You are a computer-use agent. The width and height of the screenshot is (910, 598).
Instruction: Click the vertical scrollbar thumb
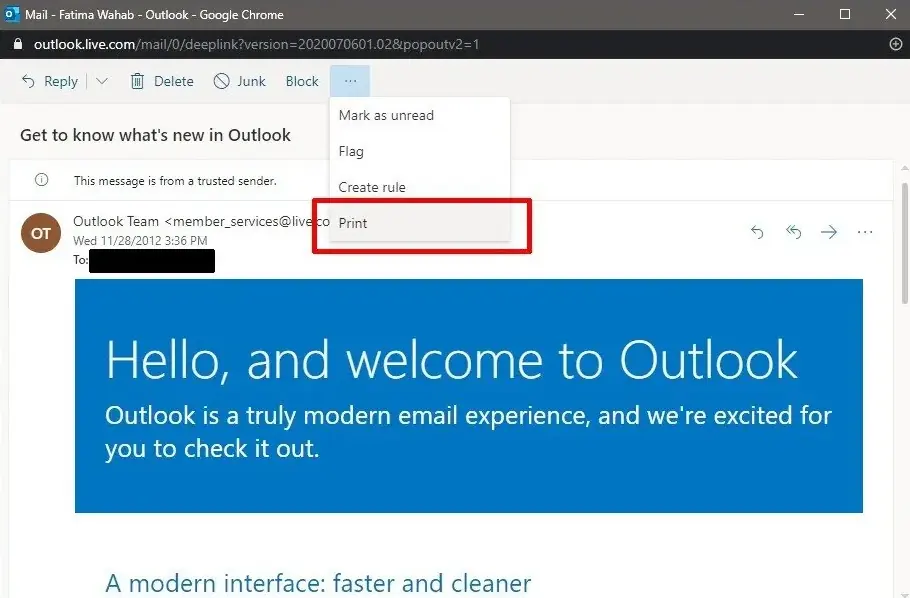tap(905, 243)
